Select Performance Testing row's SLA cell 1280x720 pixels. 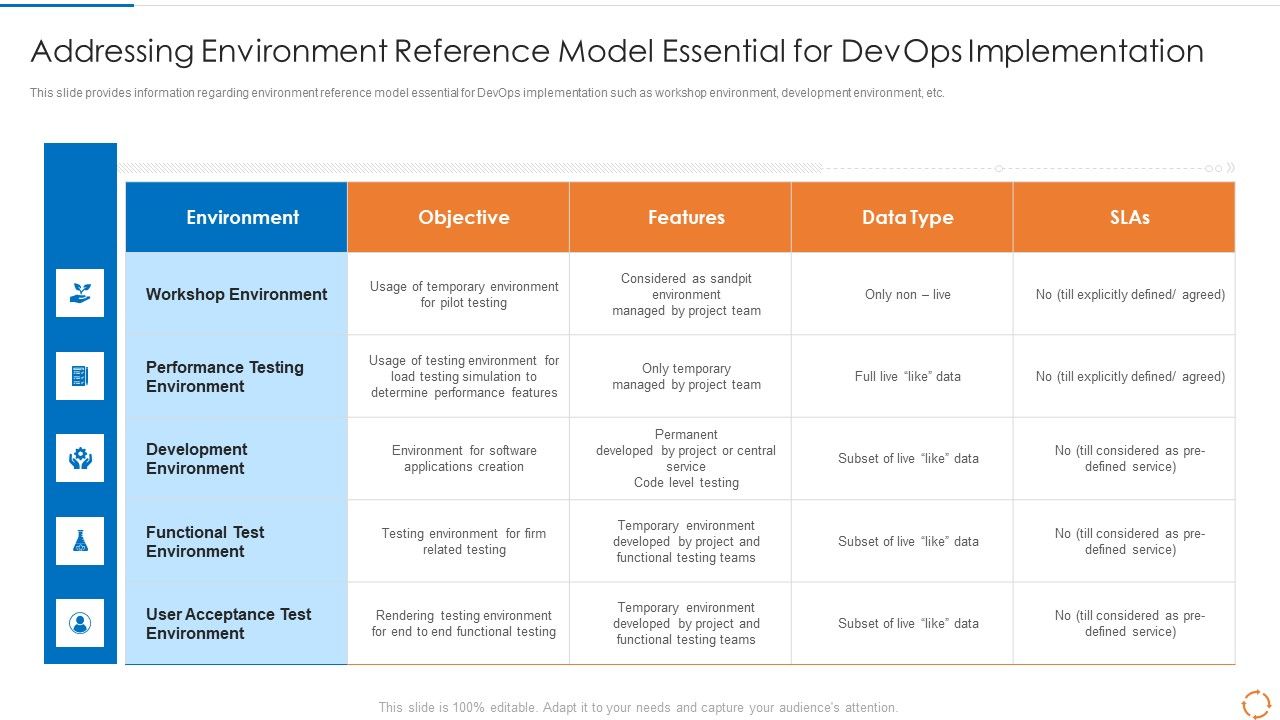tap(1124, 376)
